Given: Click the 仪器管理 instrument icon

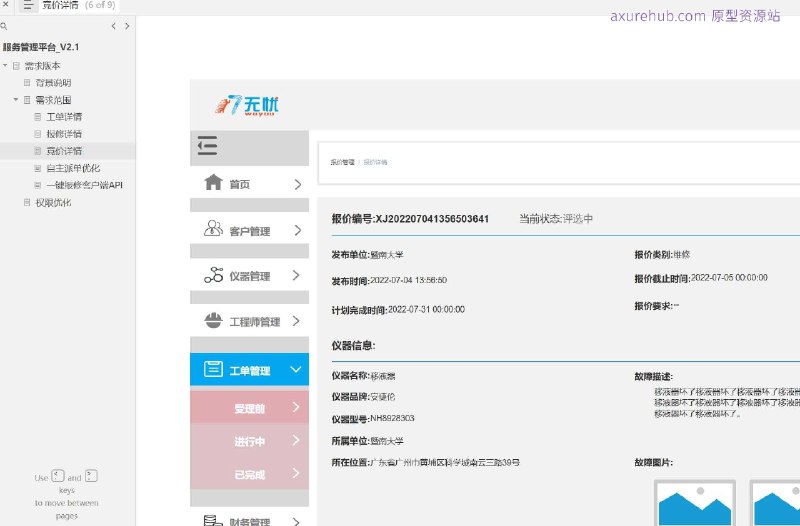Looking at the screenshot, I should [213, 274].
